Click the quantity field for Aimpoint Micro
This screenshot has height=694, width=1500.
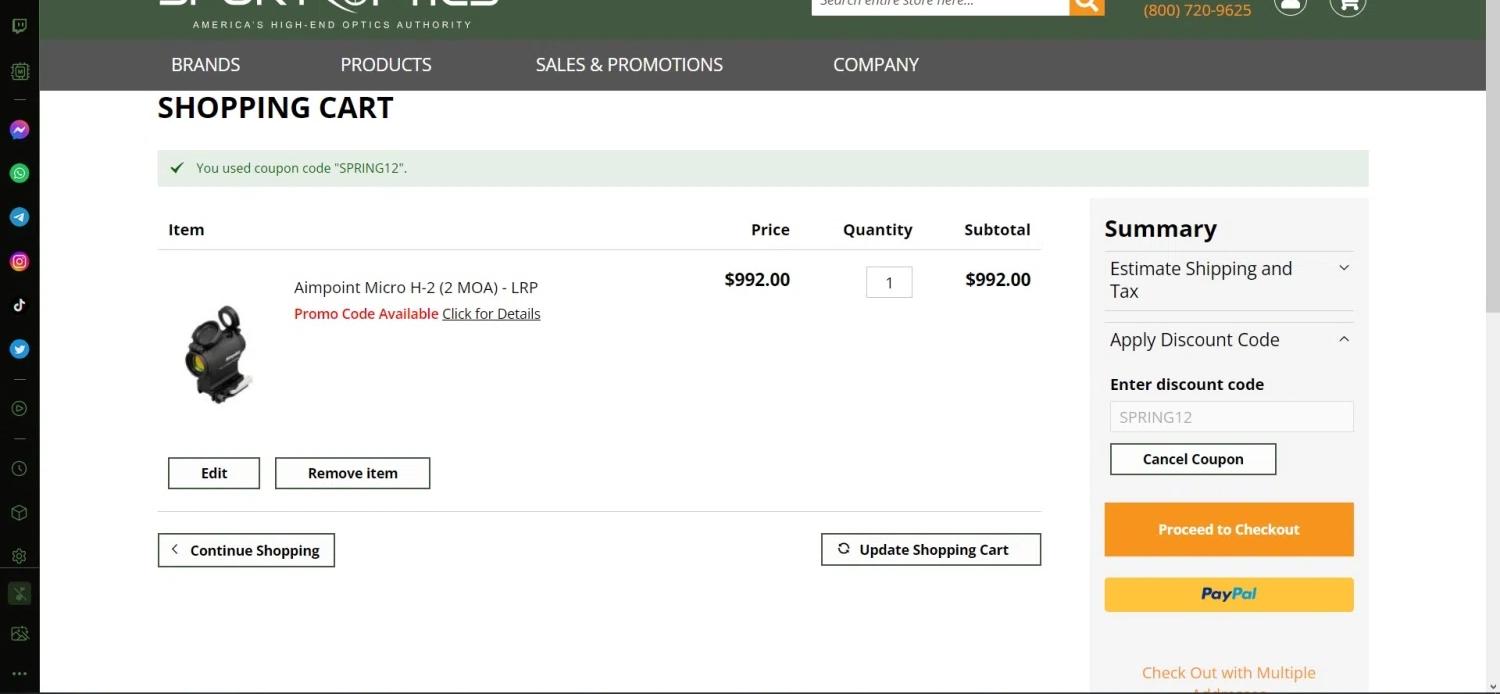[x=888, y=283]
